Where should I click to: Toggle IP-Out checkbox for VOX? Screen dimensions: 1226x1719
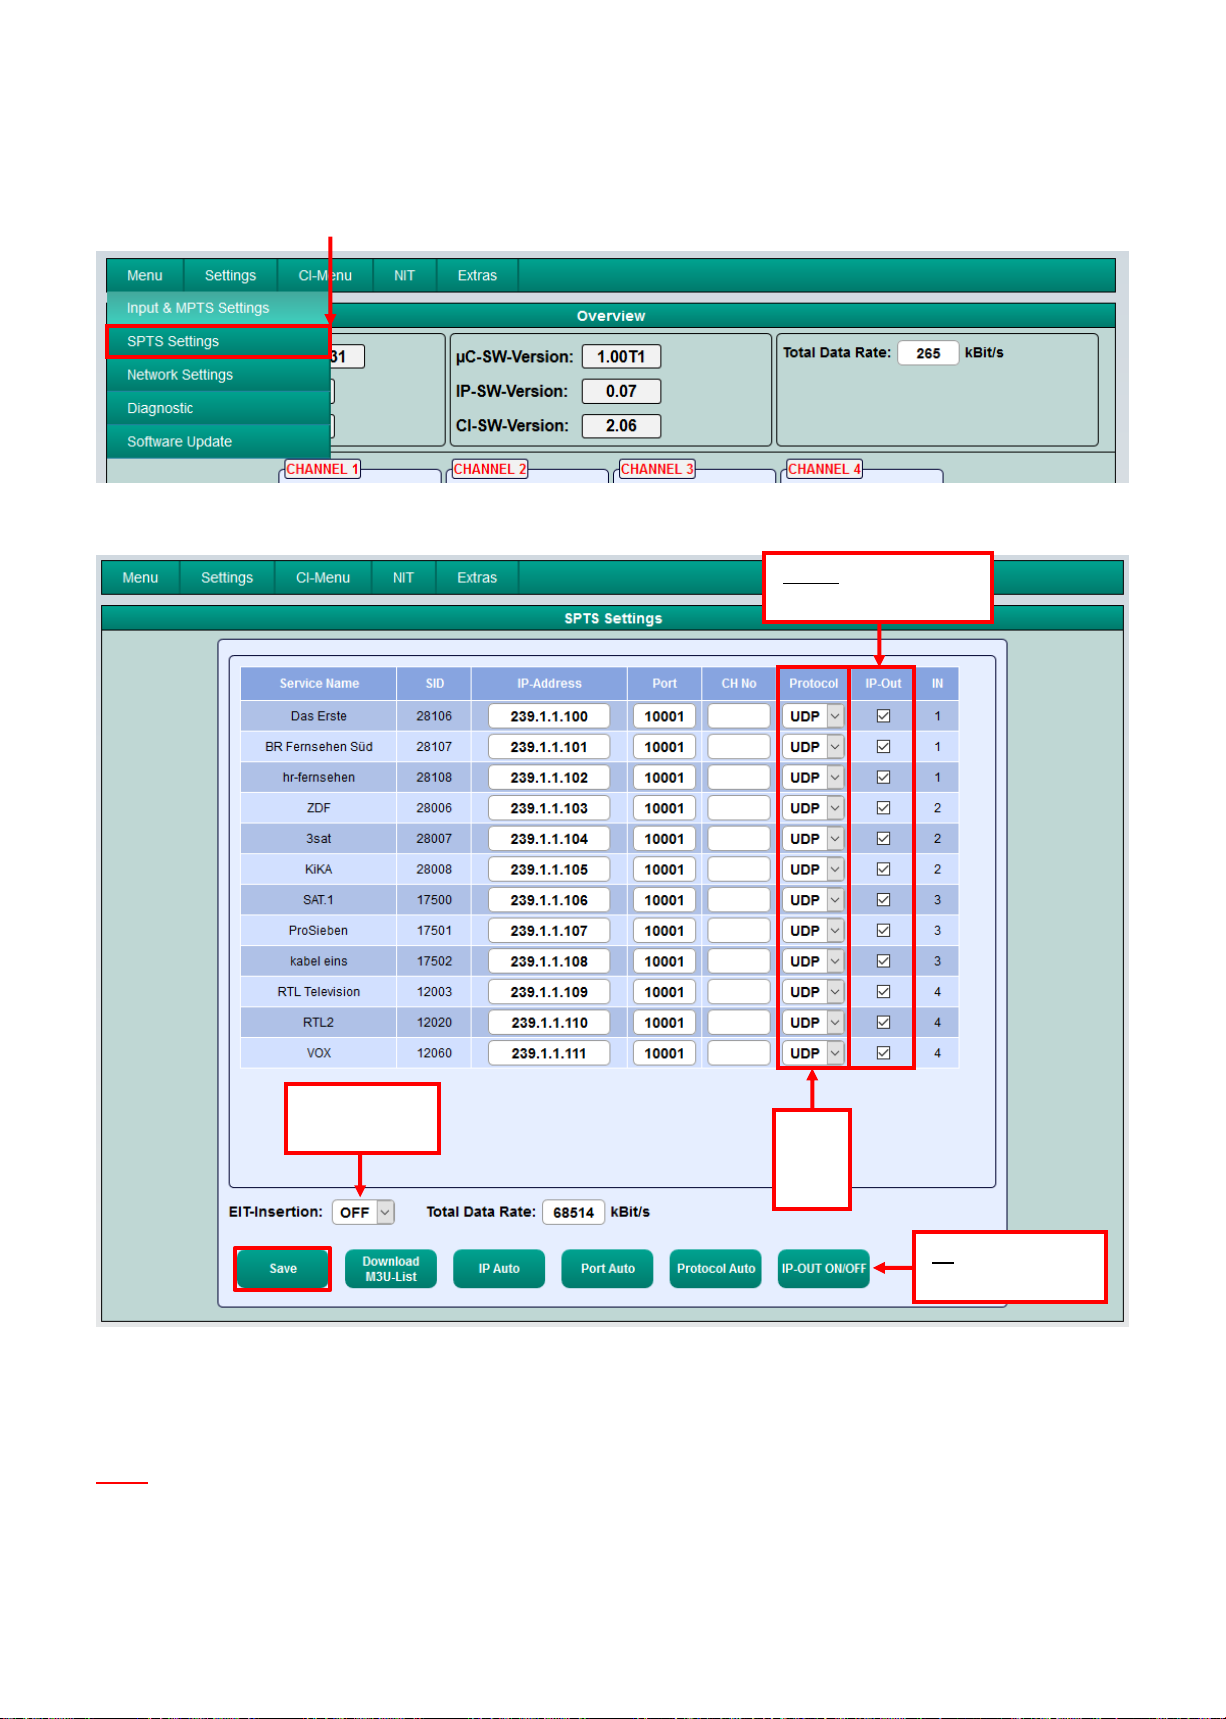884,1053
